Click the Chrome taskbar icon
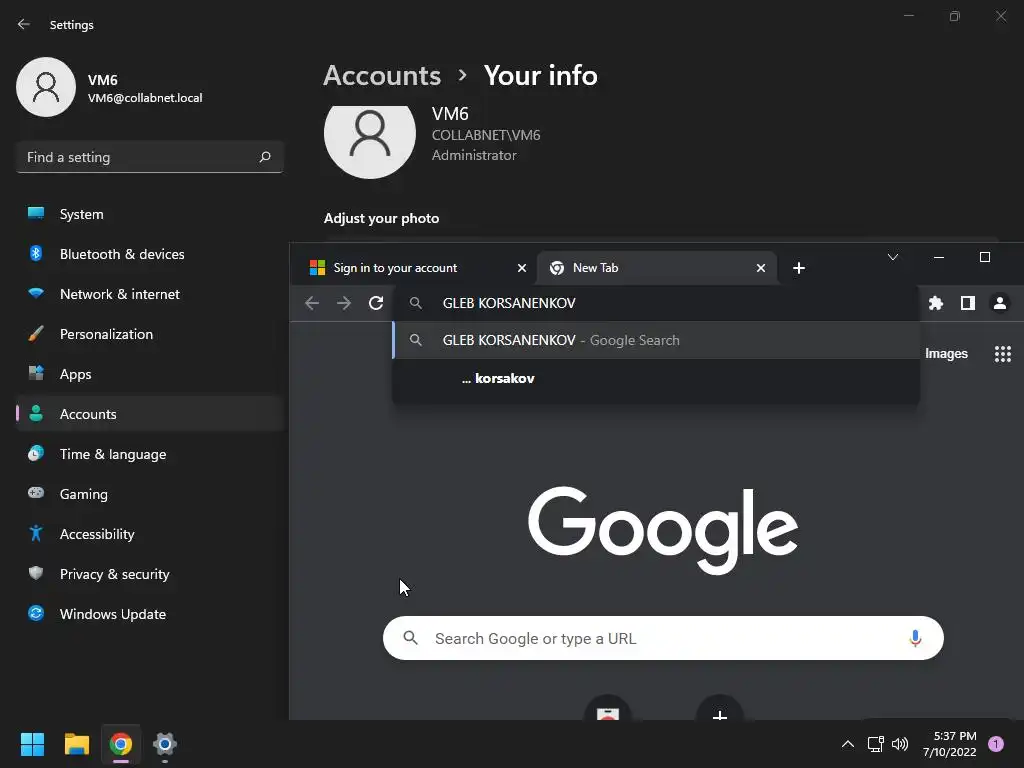Image resolution: width=1024 pixels, height=768 pixels. (x=121, y=744)
